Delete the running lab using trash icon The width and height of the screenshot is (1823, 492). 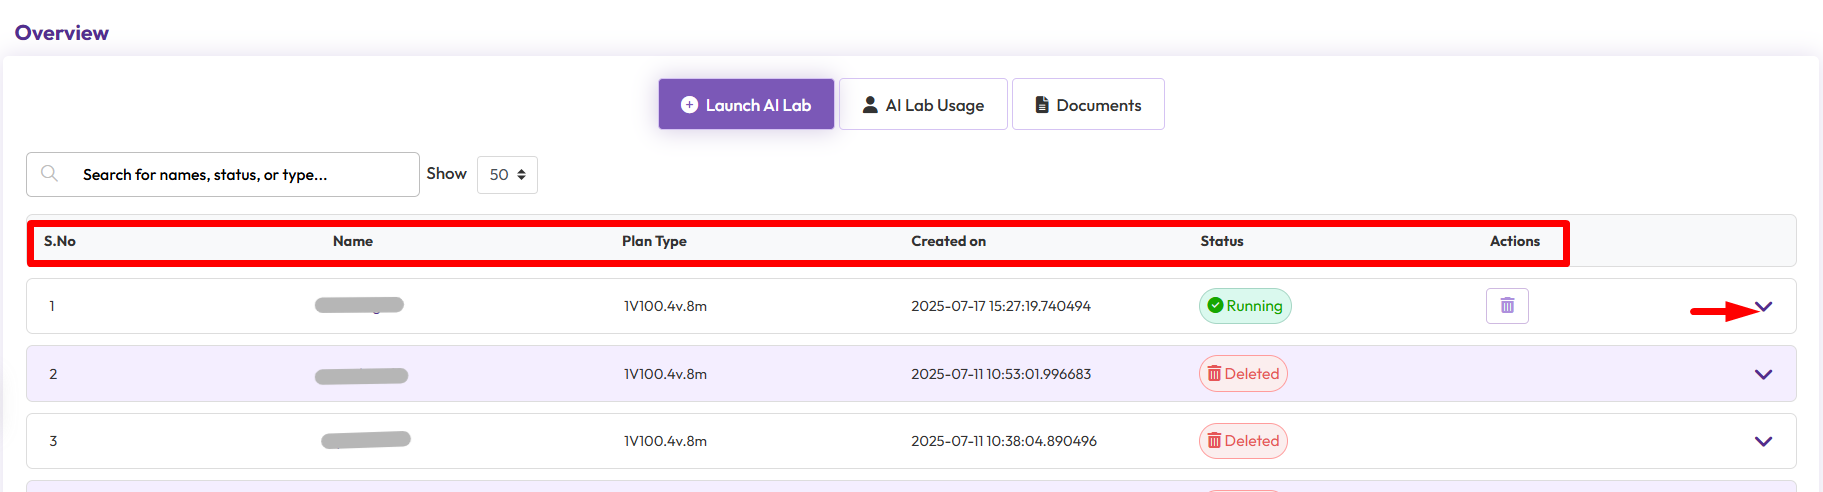click(1507, 306)
